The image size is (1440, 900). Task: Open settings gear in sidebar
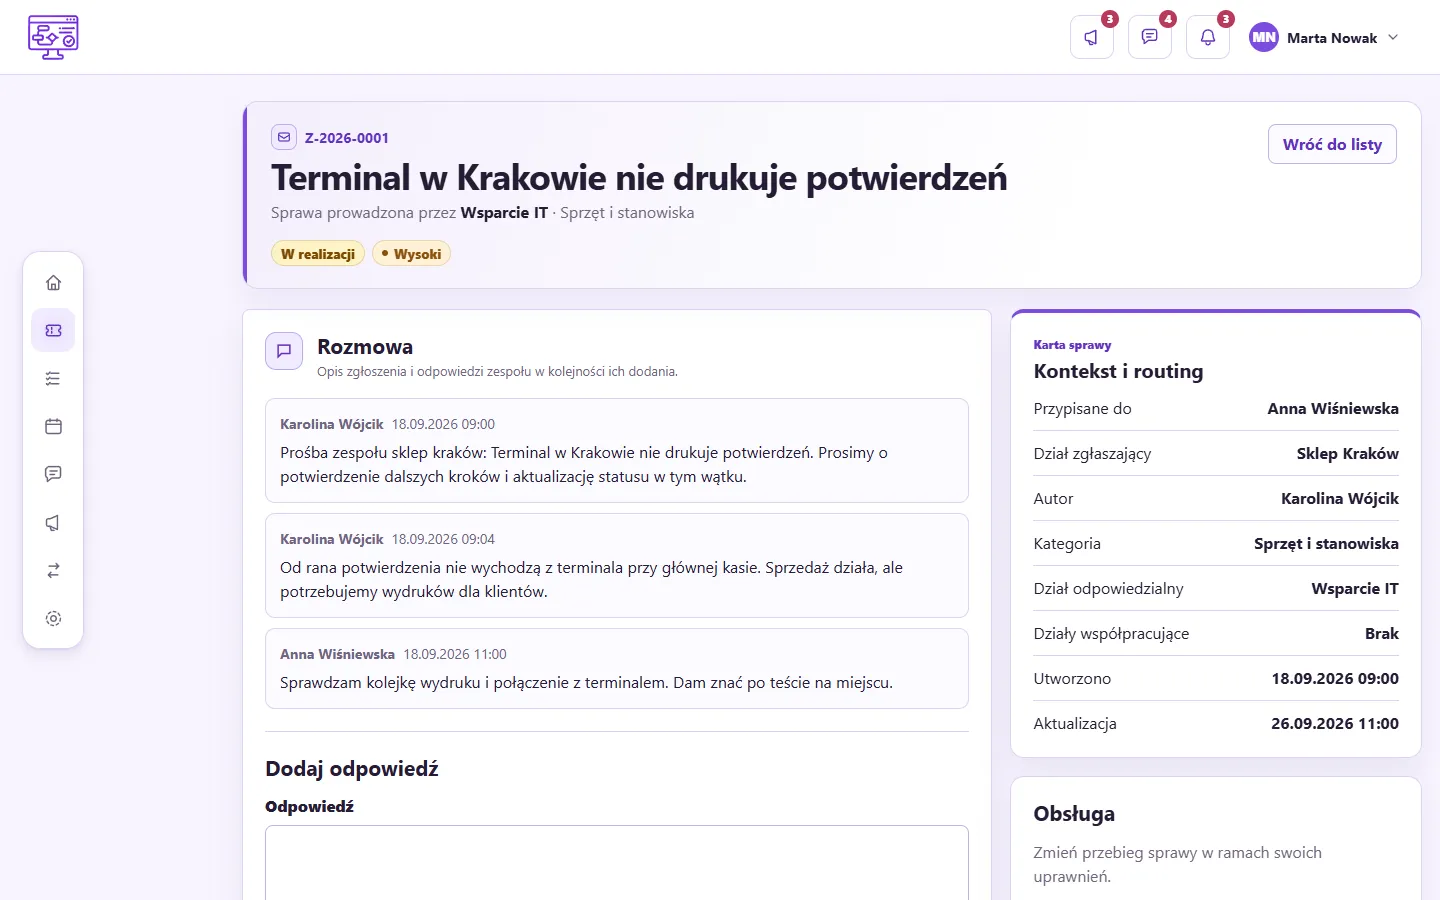(x=53, y=618)
